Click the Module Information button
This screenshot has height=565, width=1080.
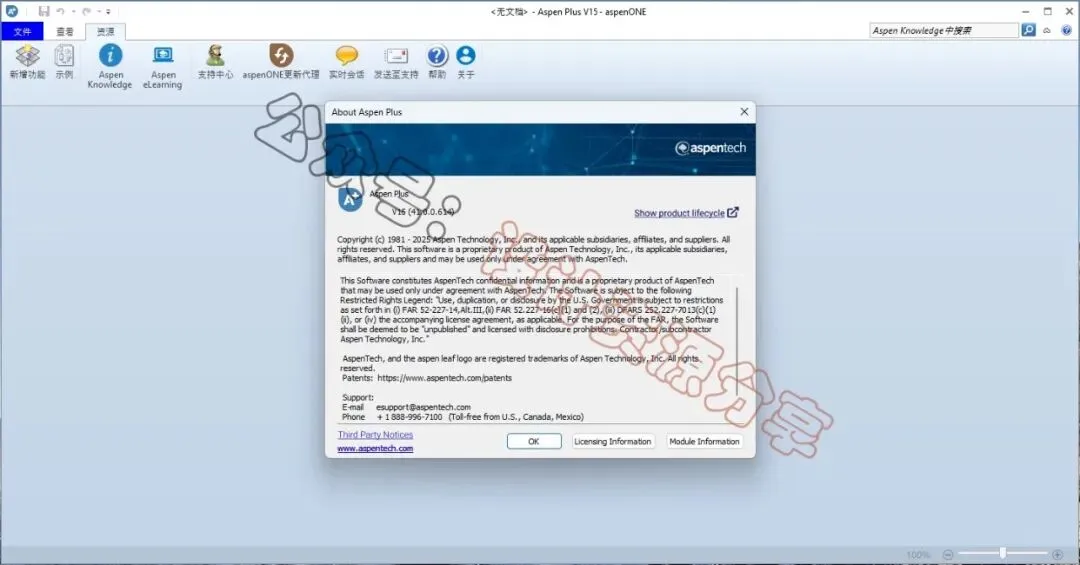pos(704,441)
